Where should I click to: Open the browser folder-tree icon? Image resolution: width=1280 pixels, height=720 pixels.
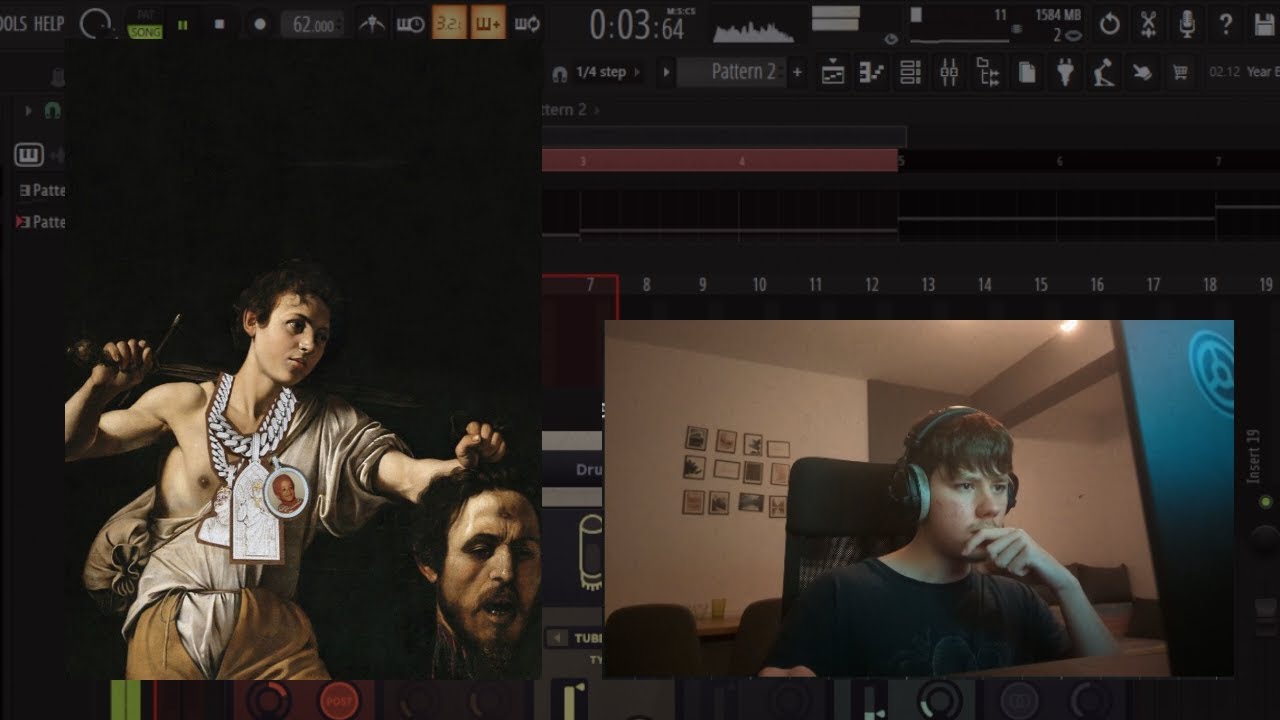point(988,72)
